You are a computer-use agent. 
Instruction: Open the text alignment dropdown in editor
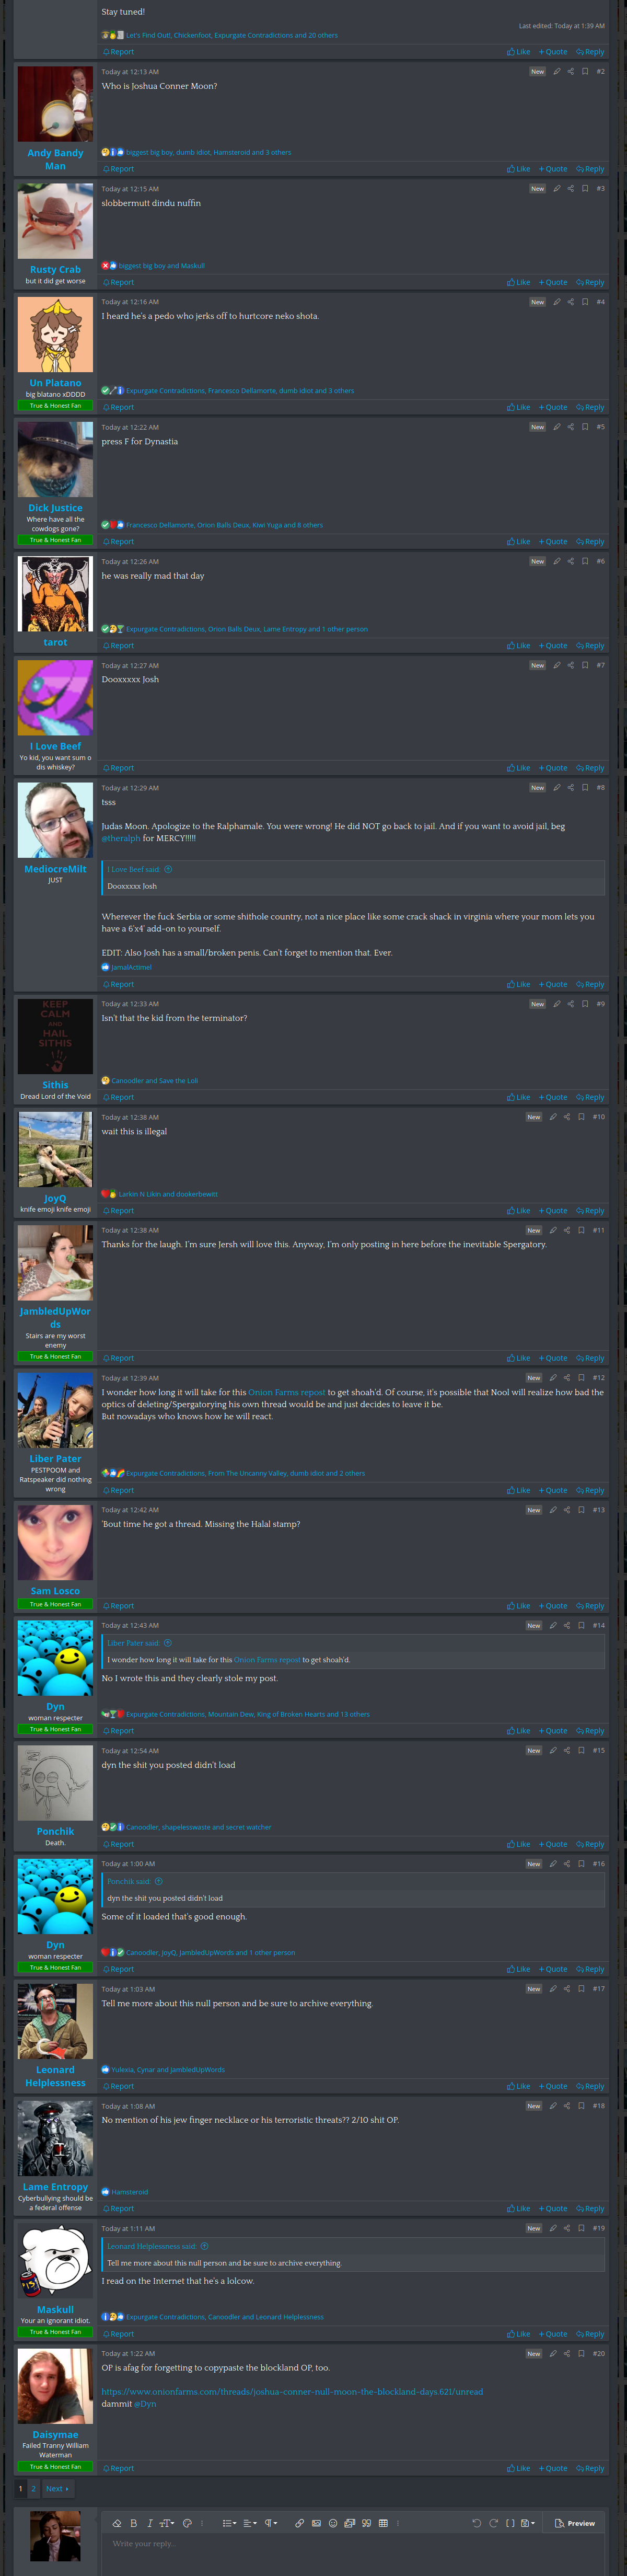tap(250, 2523)
